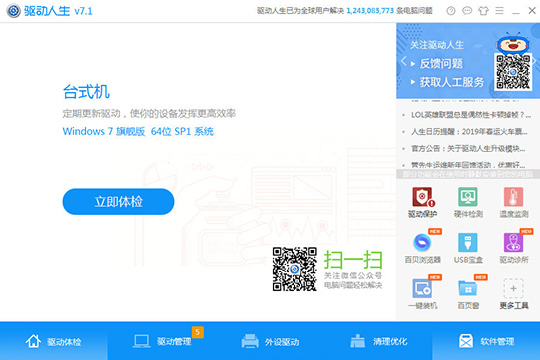Click the orange 5 badge on 驱动管理
This screenshot has width=540, height=360.
198,332
